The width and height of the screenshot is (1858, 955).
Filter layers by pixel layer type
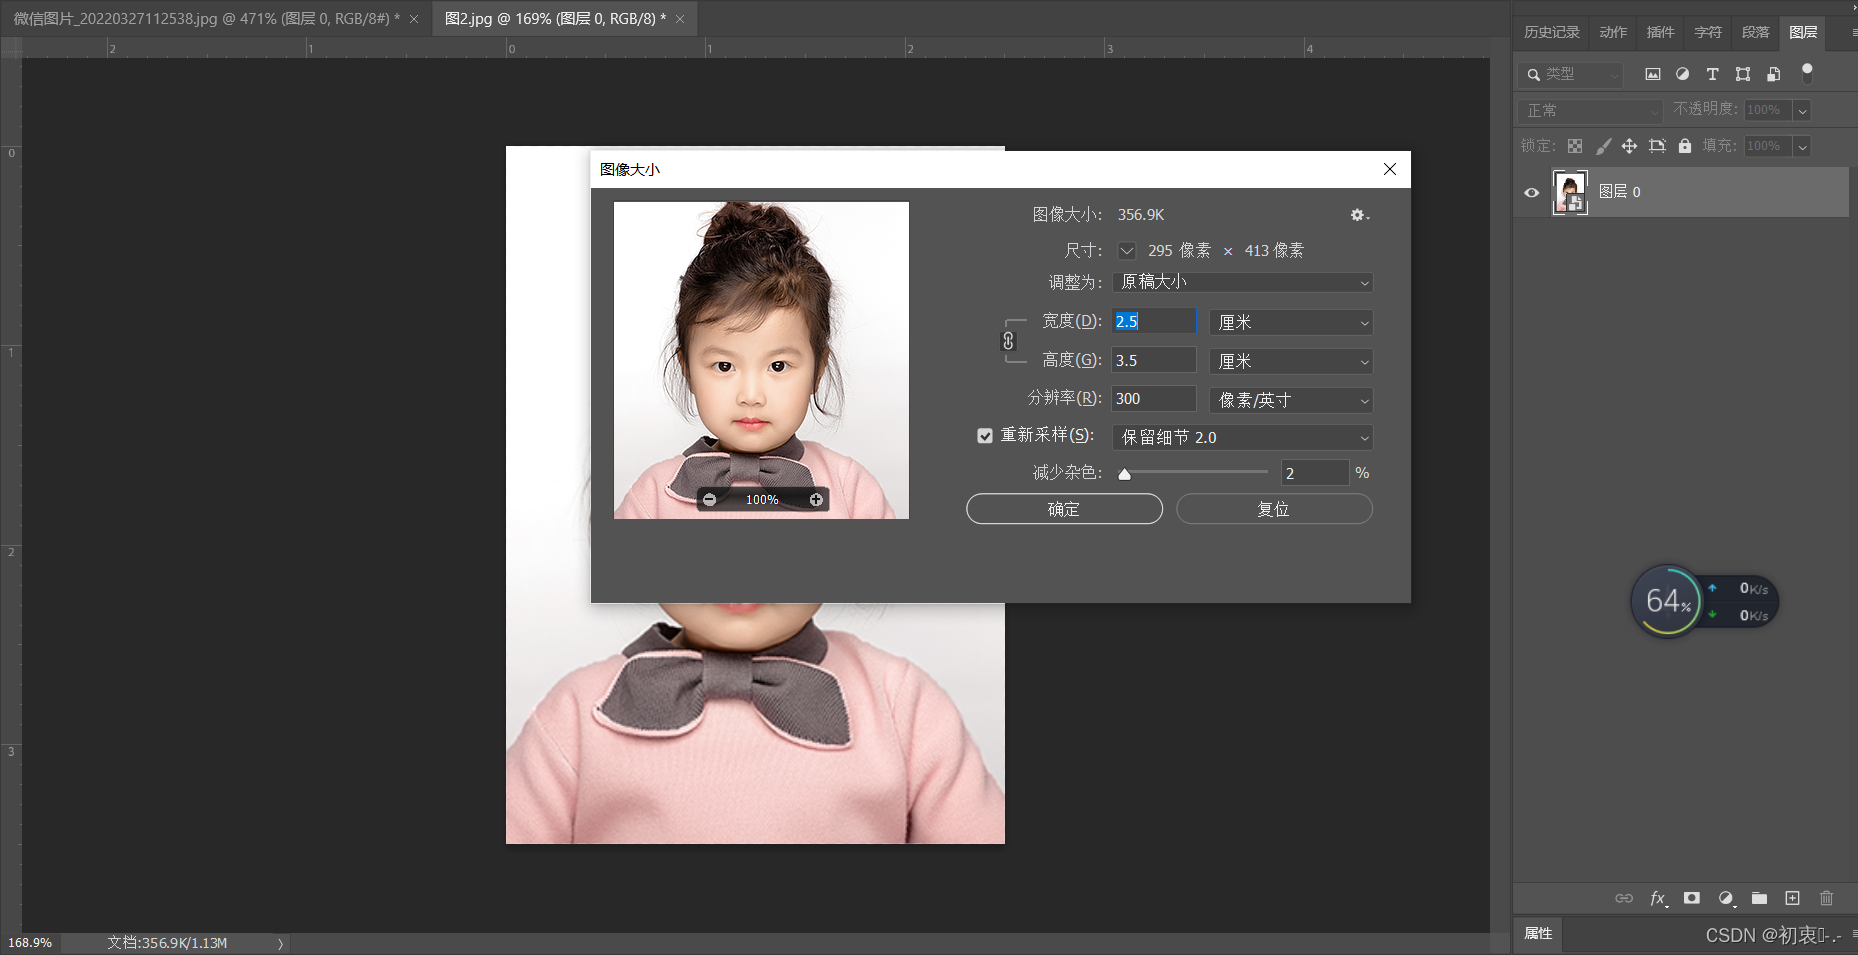1652,74
